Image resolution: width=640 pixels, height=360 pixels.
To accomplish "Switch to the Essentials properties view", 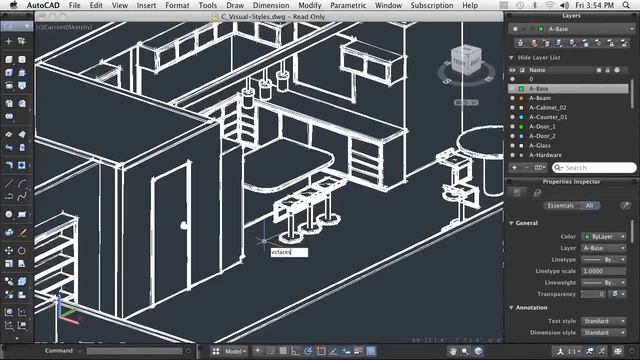I will click(561, 206).
